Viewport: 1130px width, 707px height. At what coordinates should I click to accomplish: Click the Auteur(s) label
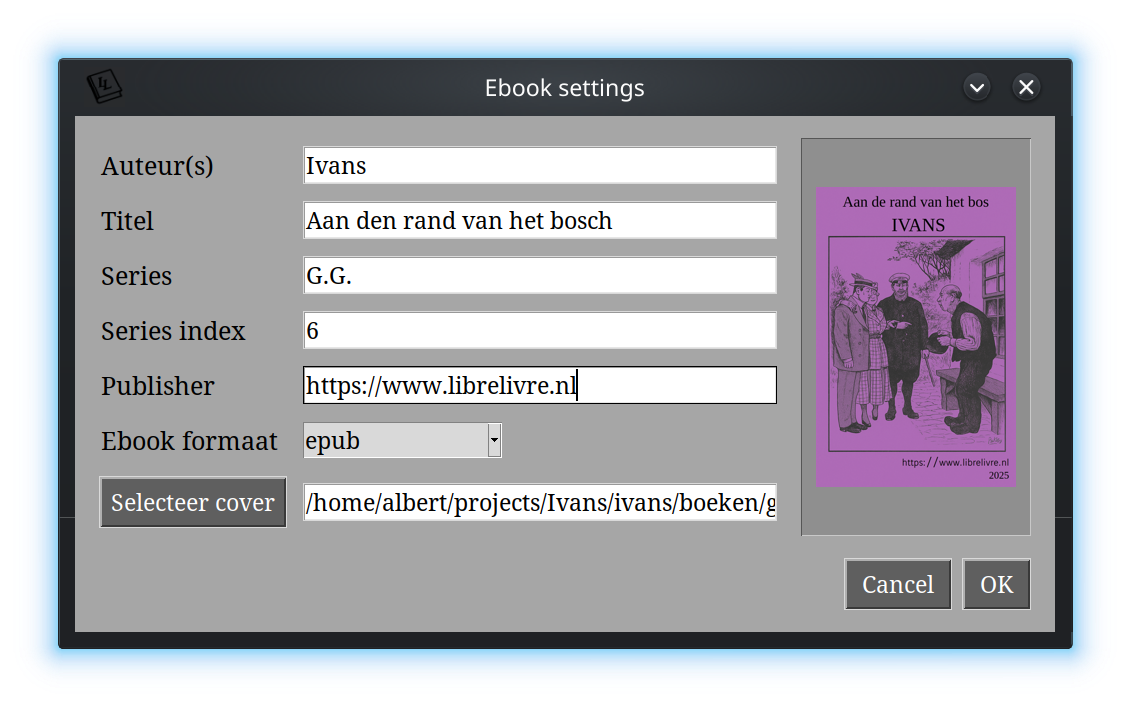click(157, 166)
